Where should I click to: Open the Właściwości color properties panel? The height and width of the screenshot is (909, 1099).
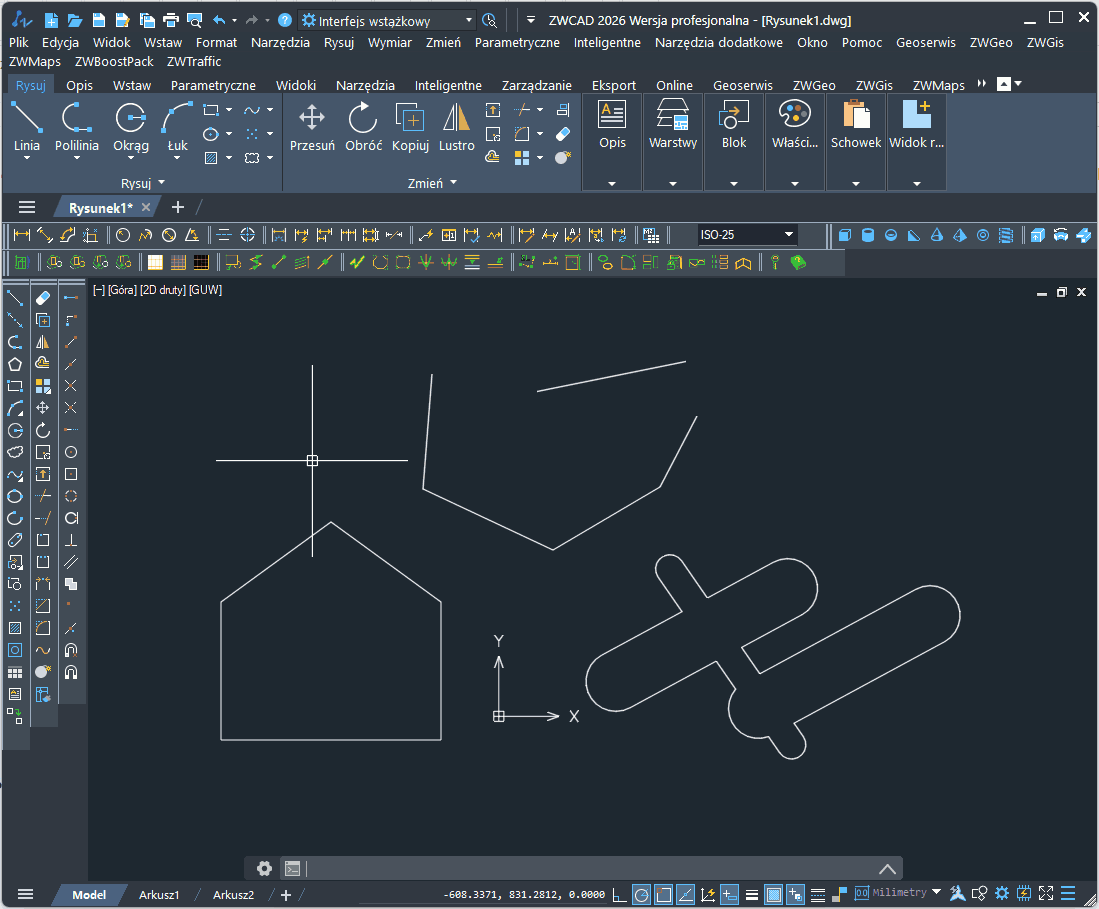[795, 127]
